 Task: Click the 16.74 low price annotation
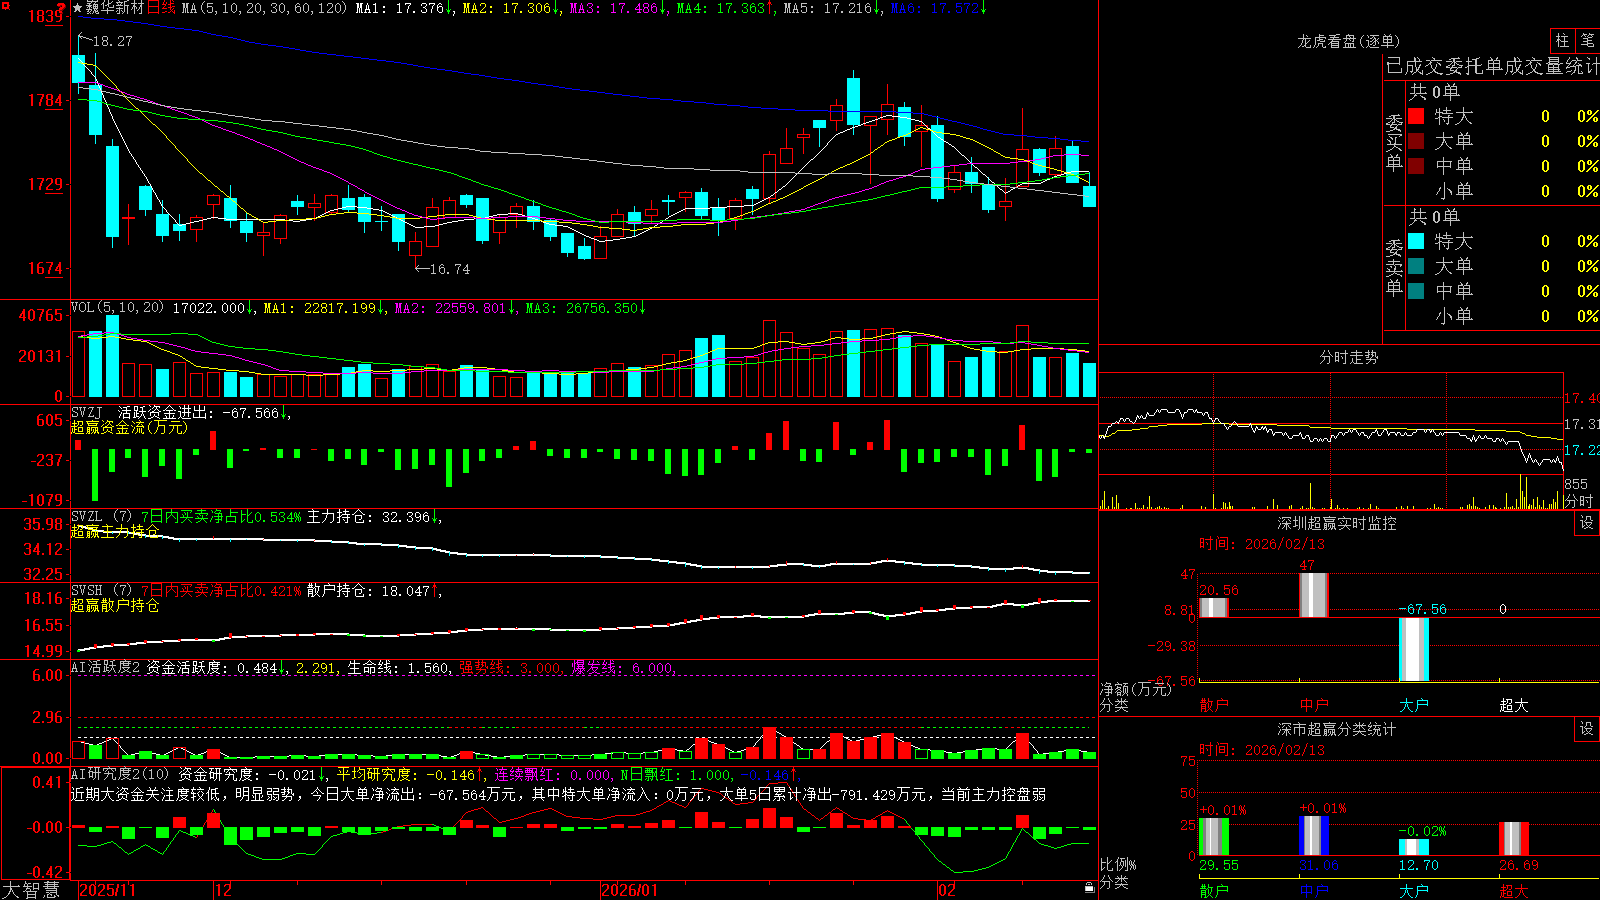(449, 269)
